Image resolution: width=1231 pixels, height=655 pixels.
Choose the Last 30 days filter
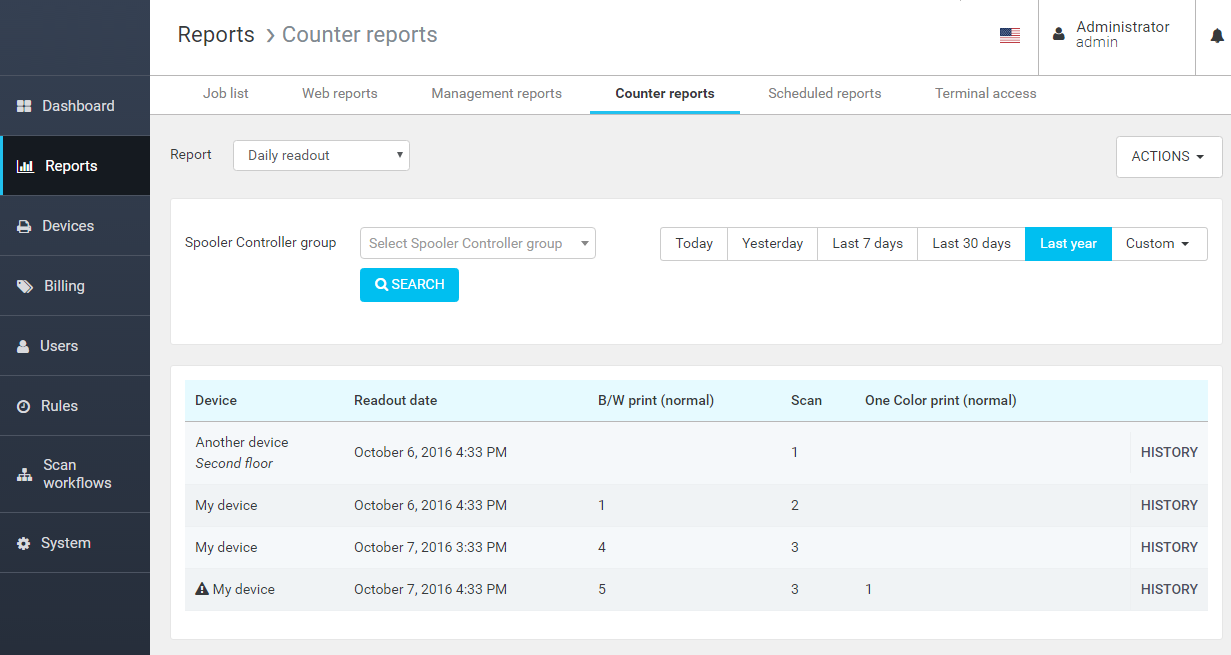[x=971, y=244]
